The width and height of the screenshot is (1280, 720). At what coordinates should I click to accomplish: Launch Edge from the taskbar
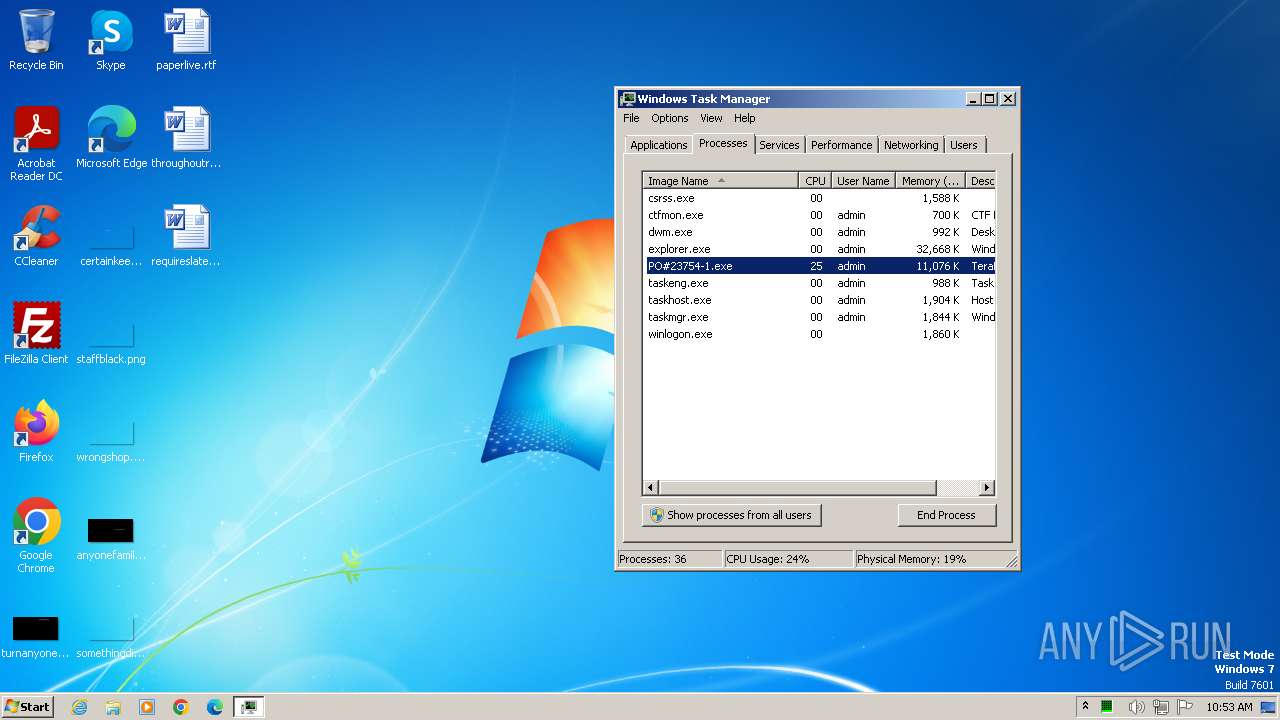(215, 707)
